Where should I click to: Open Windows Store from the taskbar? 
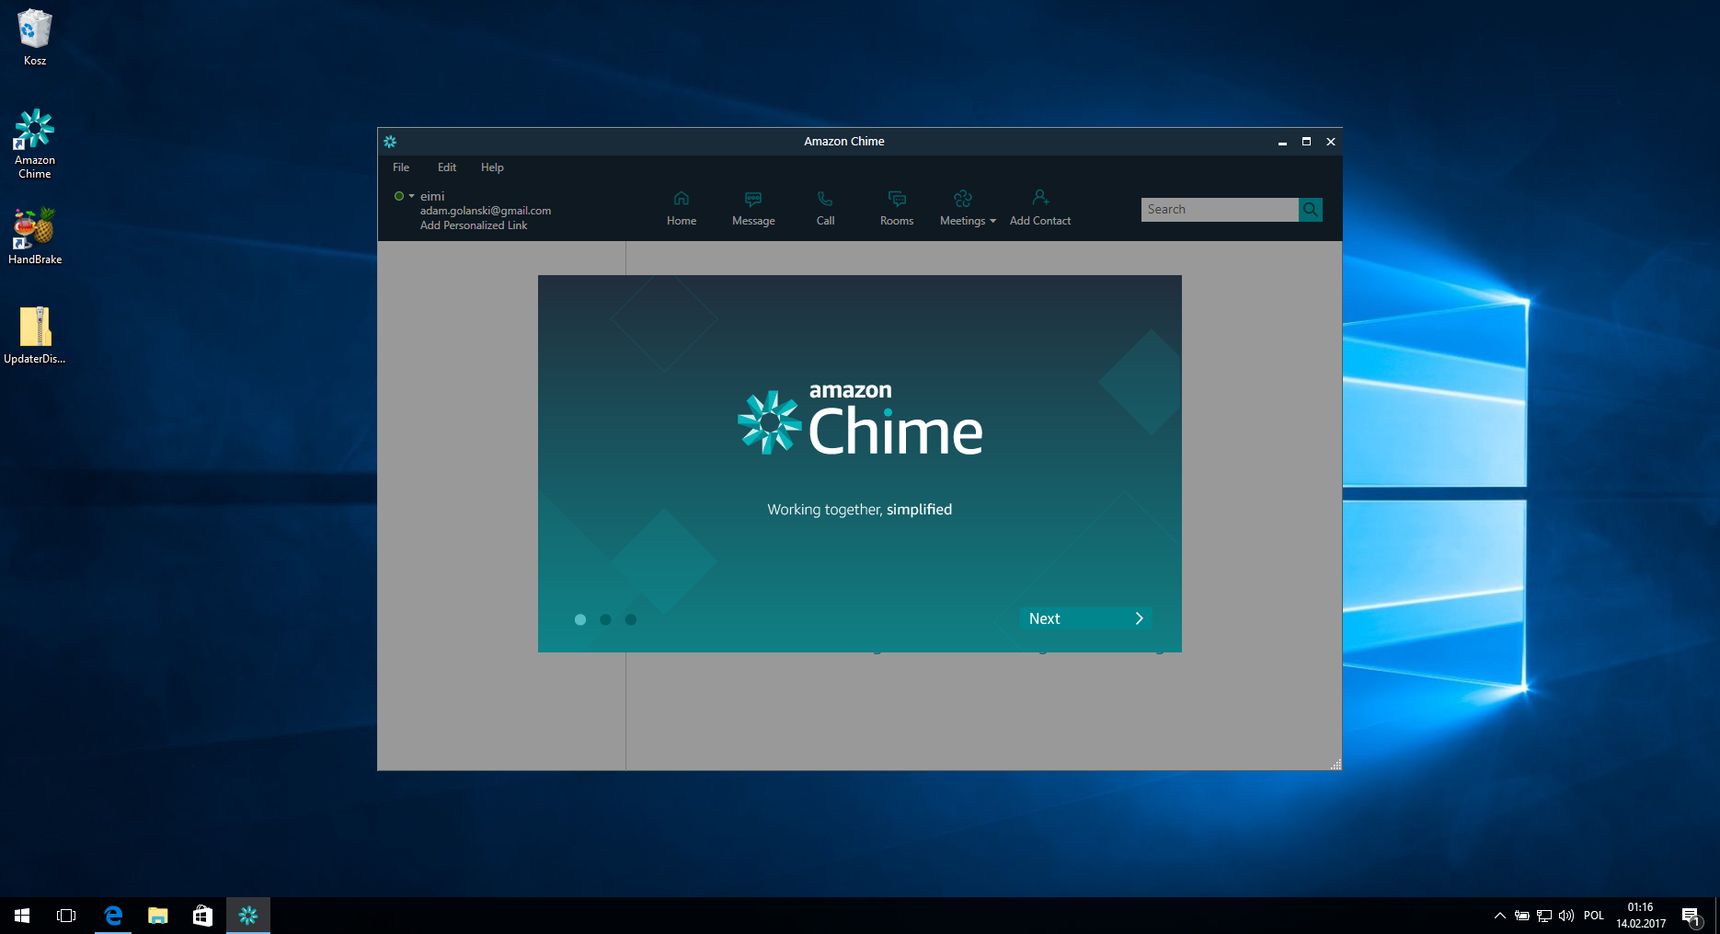203,915
